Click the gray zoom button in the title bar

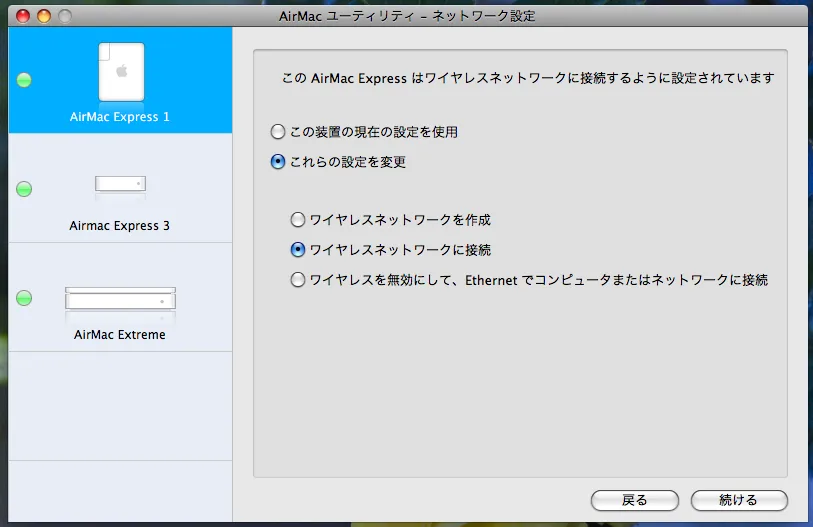point(65,16)
